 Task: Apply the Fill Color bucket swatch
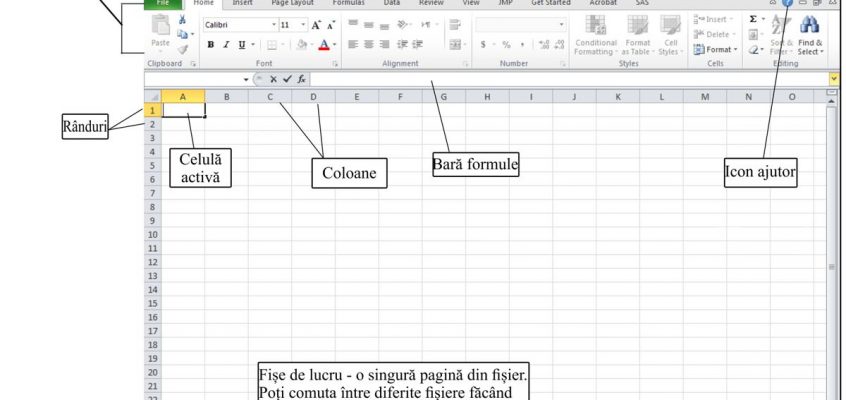tap(302, 45)
